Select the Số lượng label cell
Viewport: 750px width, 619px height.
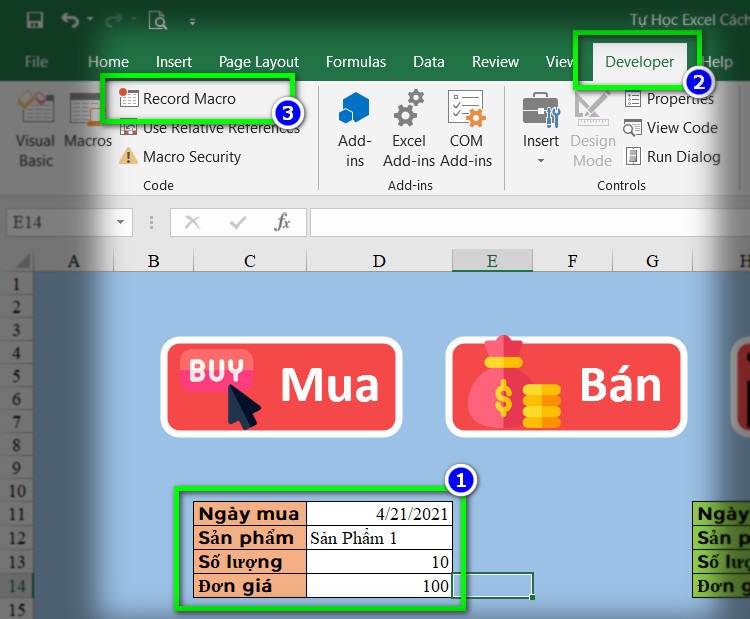pos(250,562)
